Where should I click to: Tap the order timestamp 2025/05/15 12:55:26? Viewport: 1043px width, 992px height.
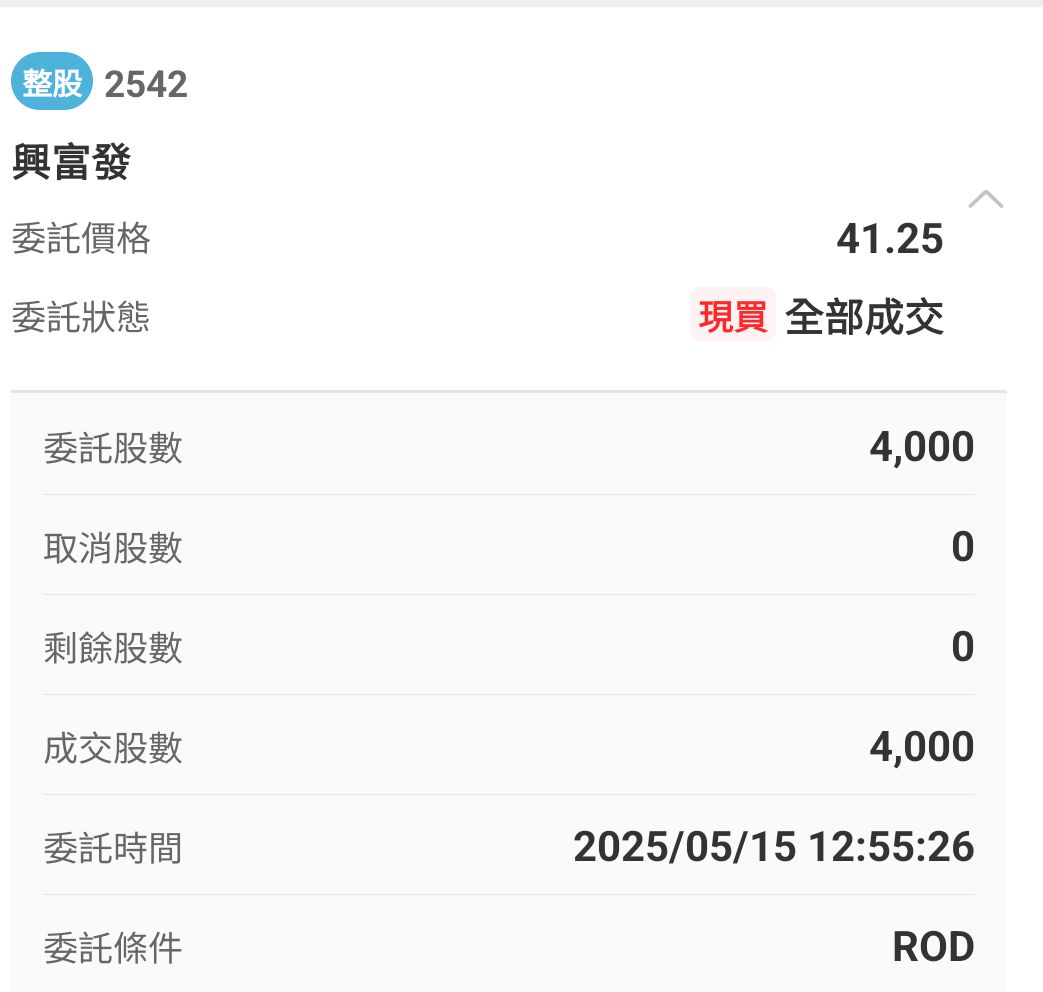click(773, 847)
